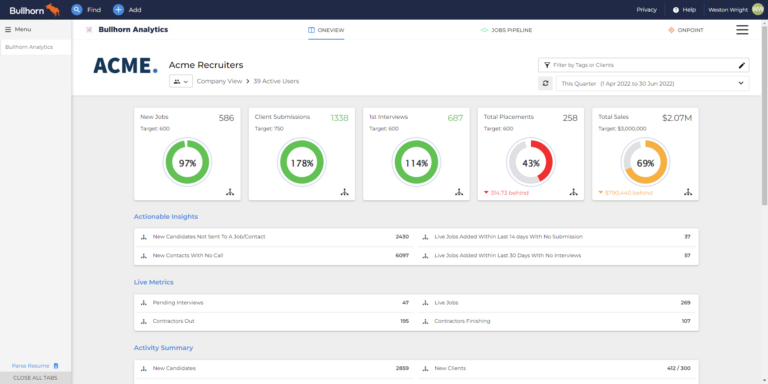Click the 195 Contractors Out count
Image resolution: width=768 pixels, height=384 pixels.
pos(405,321)
